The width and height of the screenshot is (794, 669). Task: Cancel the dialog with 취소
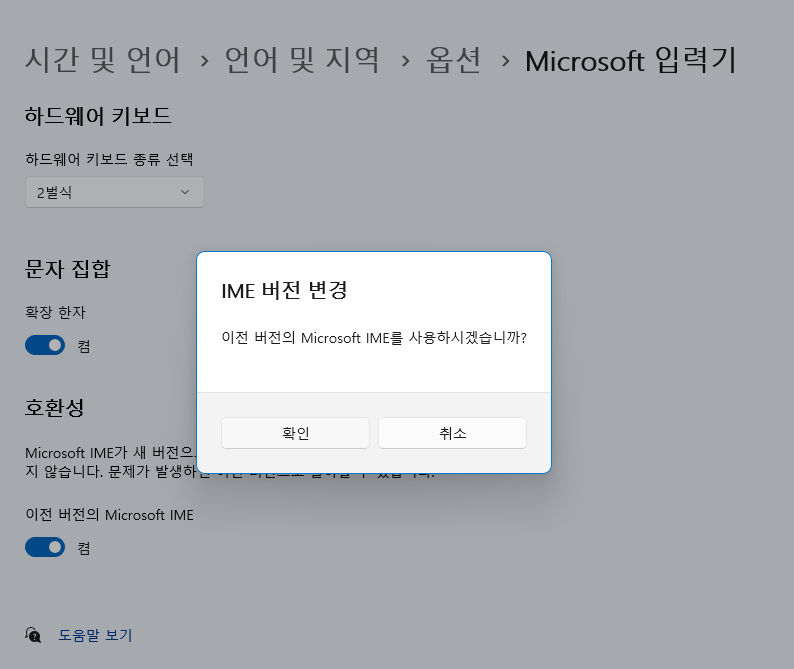(x=452, y=433)
